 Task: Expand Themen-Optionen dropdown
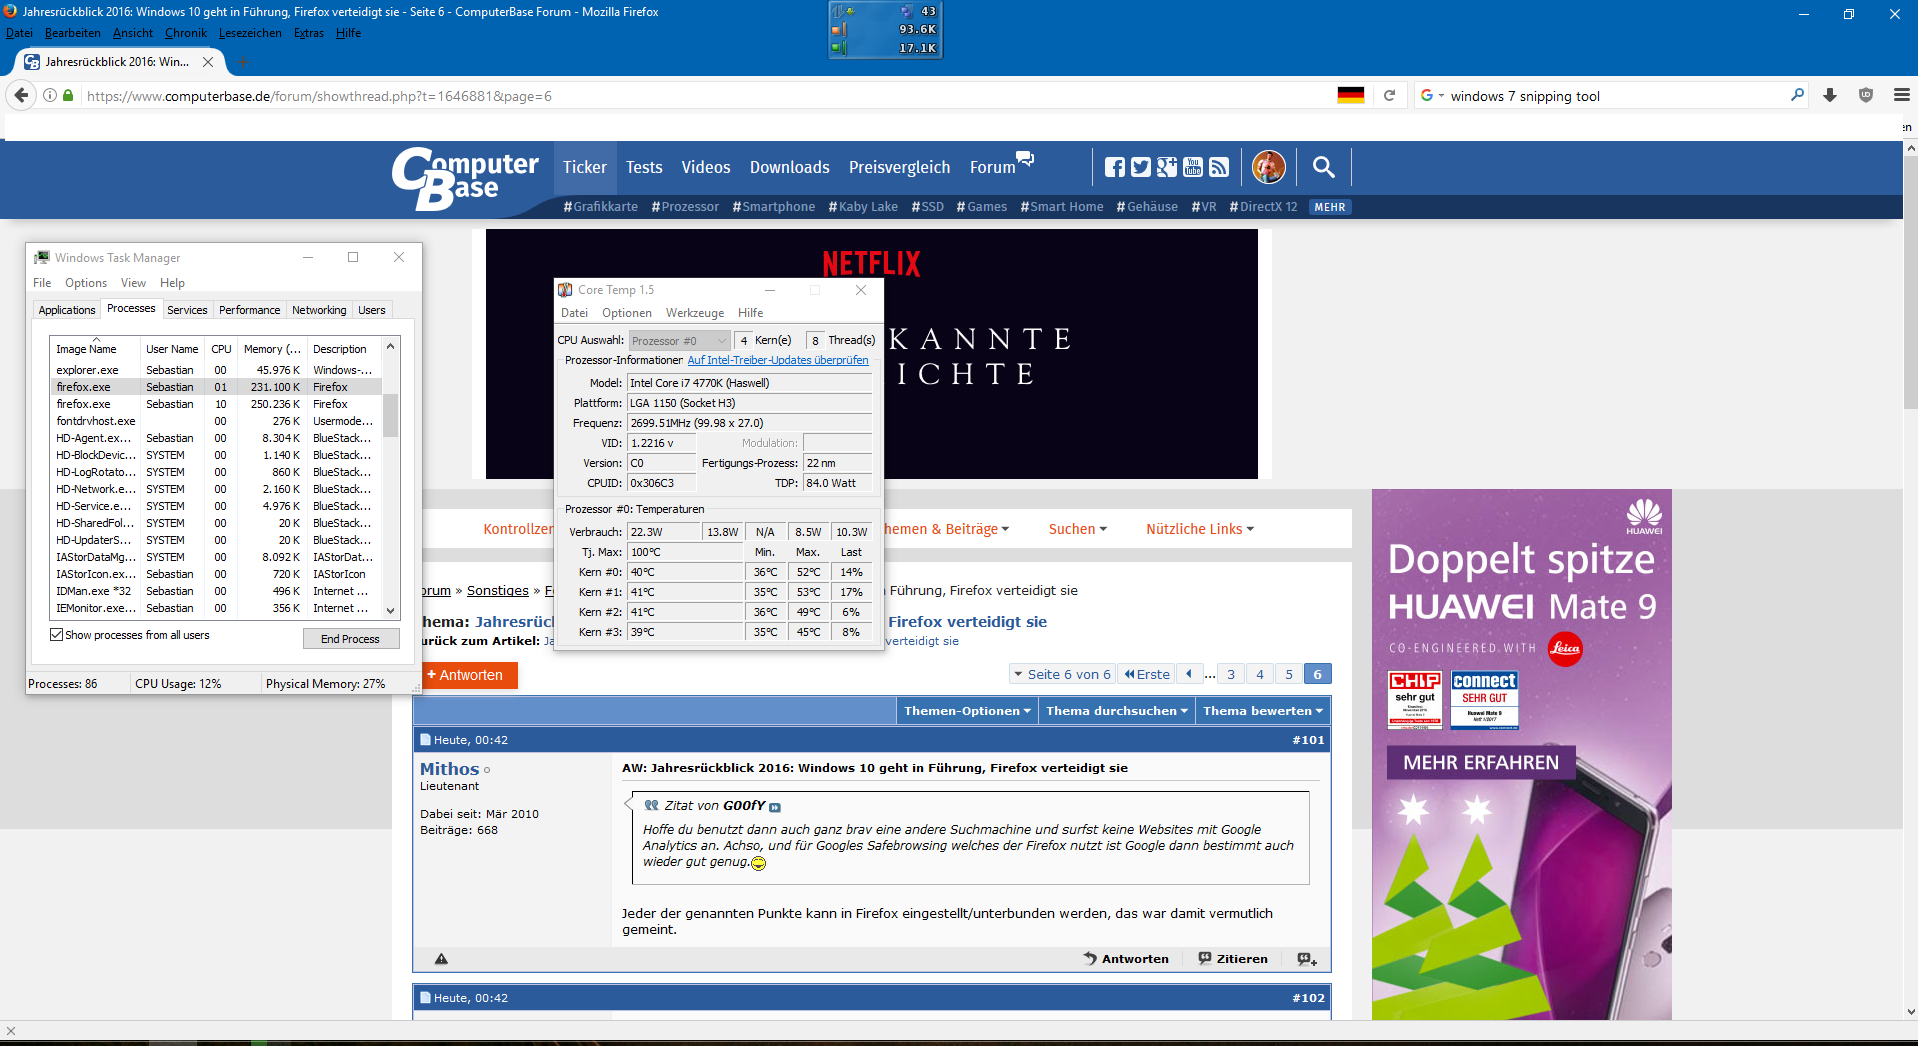pos(967,711)
